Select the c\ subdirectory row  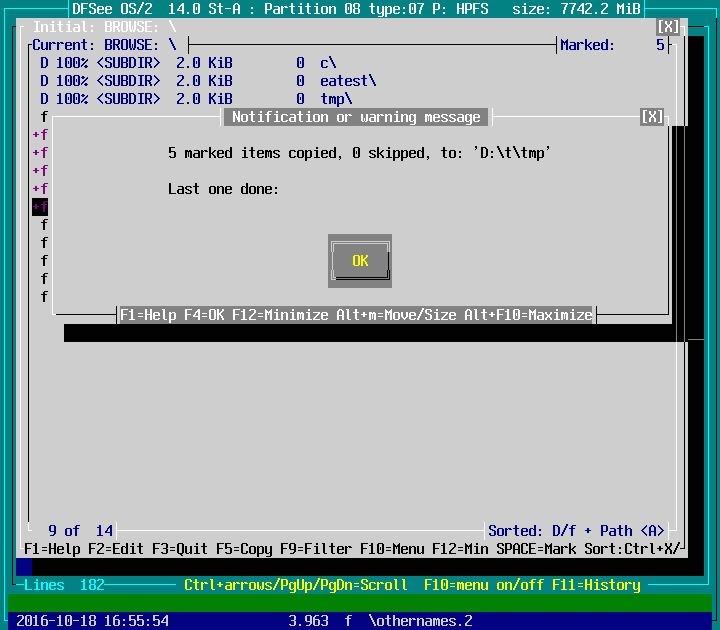click(x=328, y=63)
